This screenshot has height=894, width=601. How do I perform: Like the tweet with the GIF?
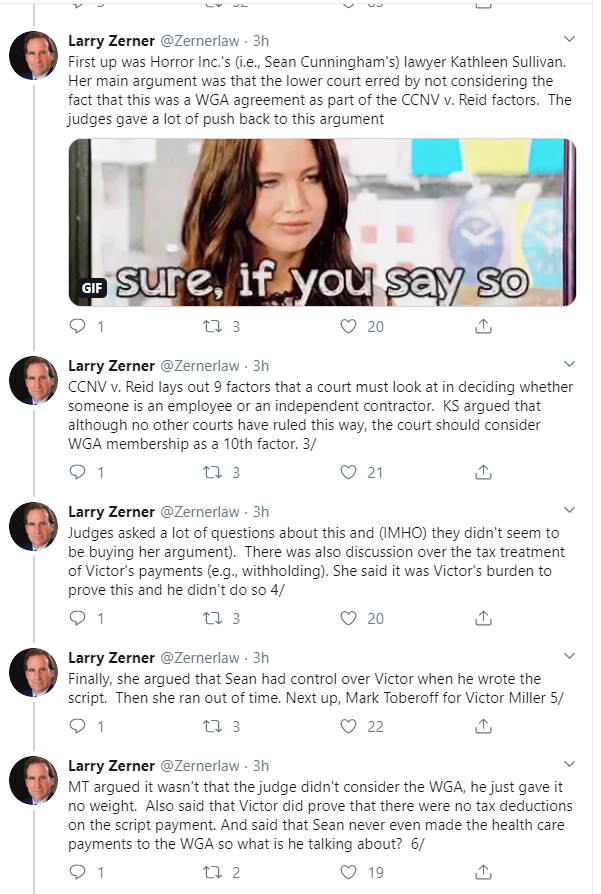[349, 326]
